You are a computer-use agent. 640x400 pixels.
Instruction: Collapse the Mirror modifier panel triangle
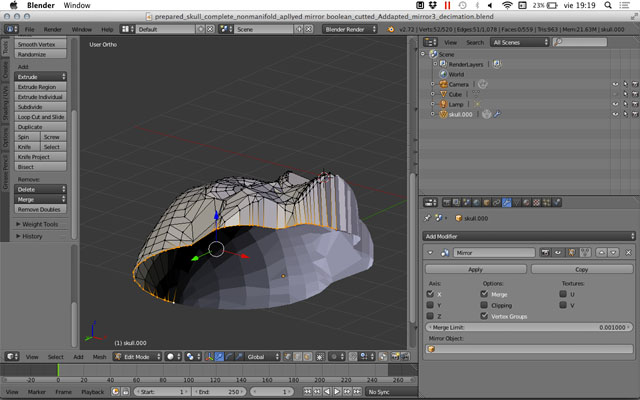[430, 253]
